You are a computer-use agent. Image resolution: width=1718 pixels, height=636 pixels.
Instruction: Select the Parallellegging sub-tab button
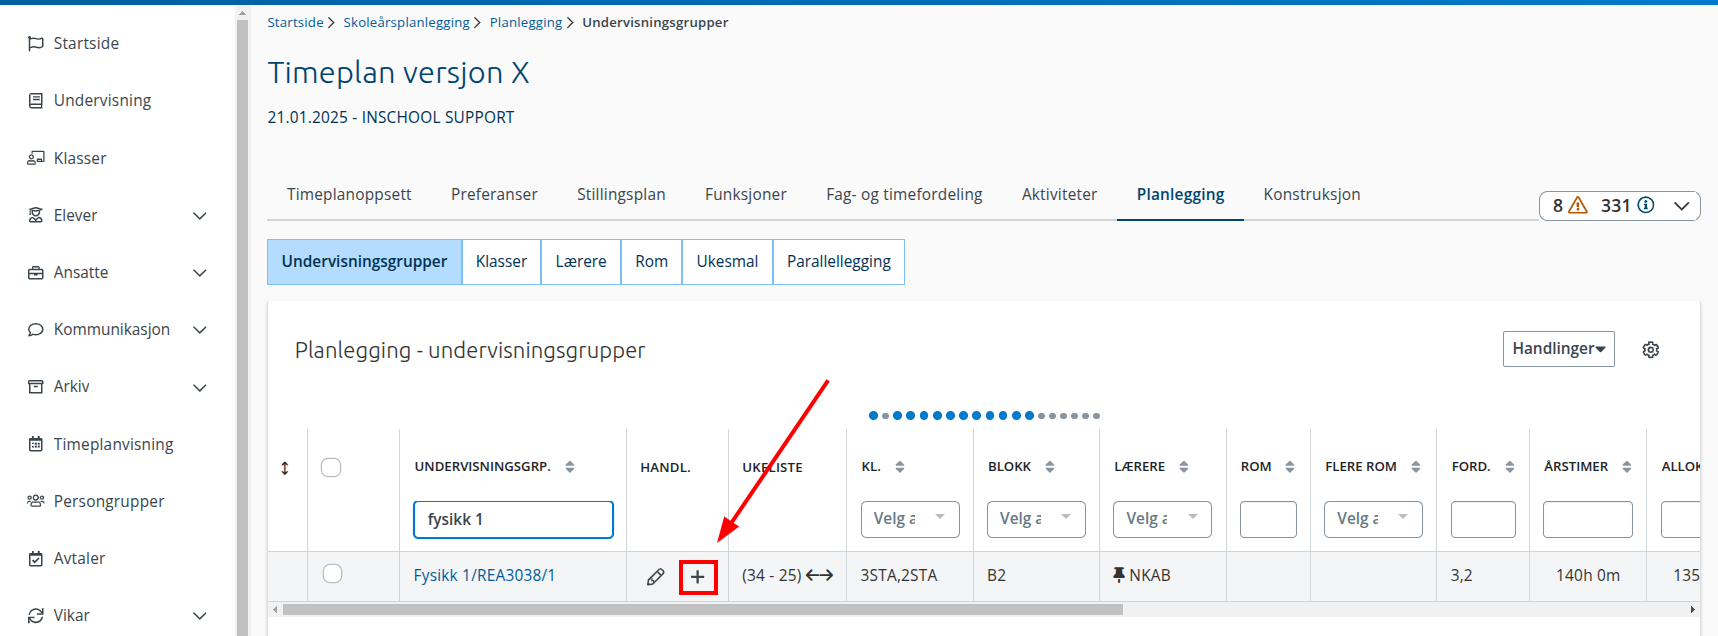coord(838,262)
